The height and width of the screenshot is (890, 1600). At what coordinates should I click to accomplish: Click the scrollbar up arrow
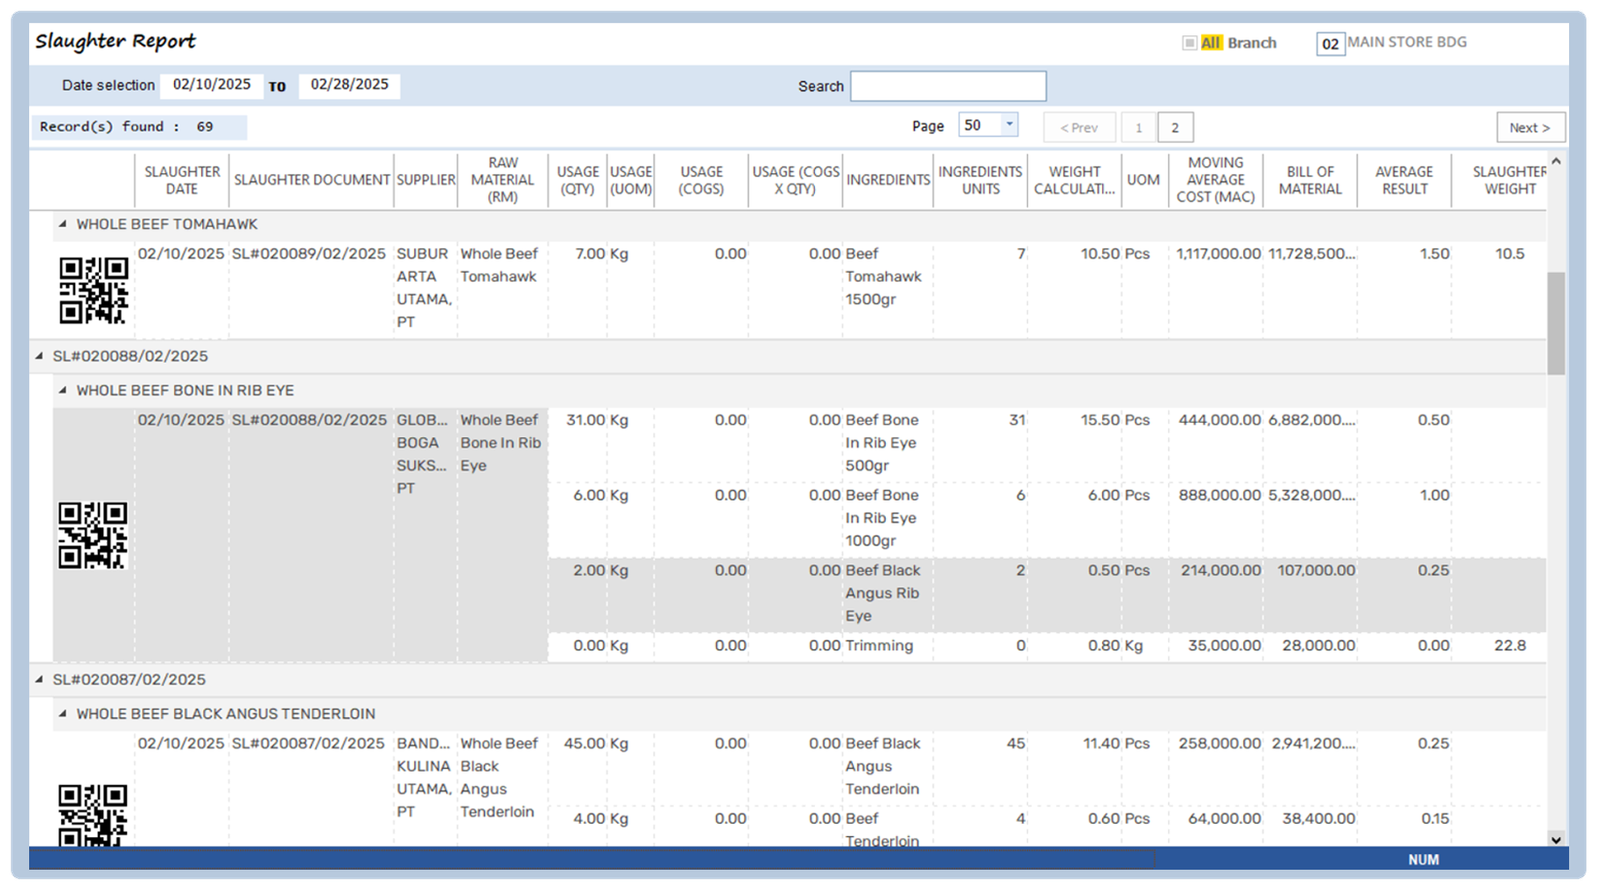1556,161
